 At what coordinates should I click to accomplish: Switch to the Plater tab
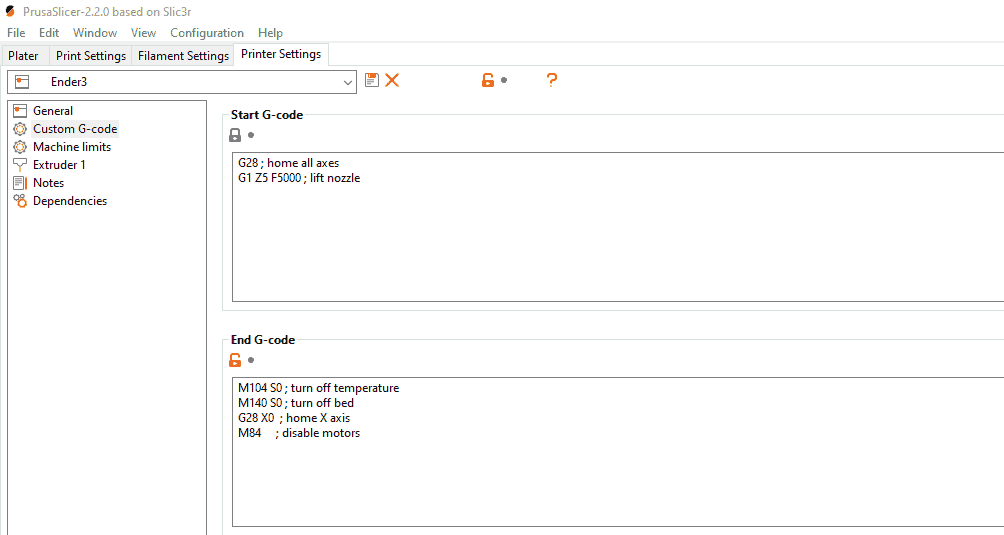point(24,56)
